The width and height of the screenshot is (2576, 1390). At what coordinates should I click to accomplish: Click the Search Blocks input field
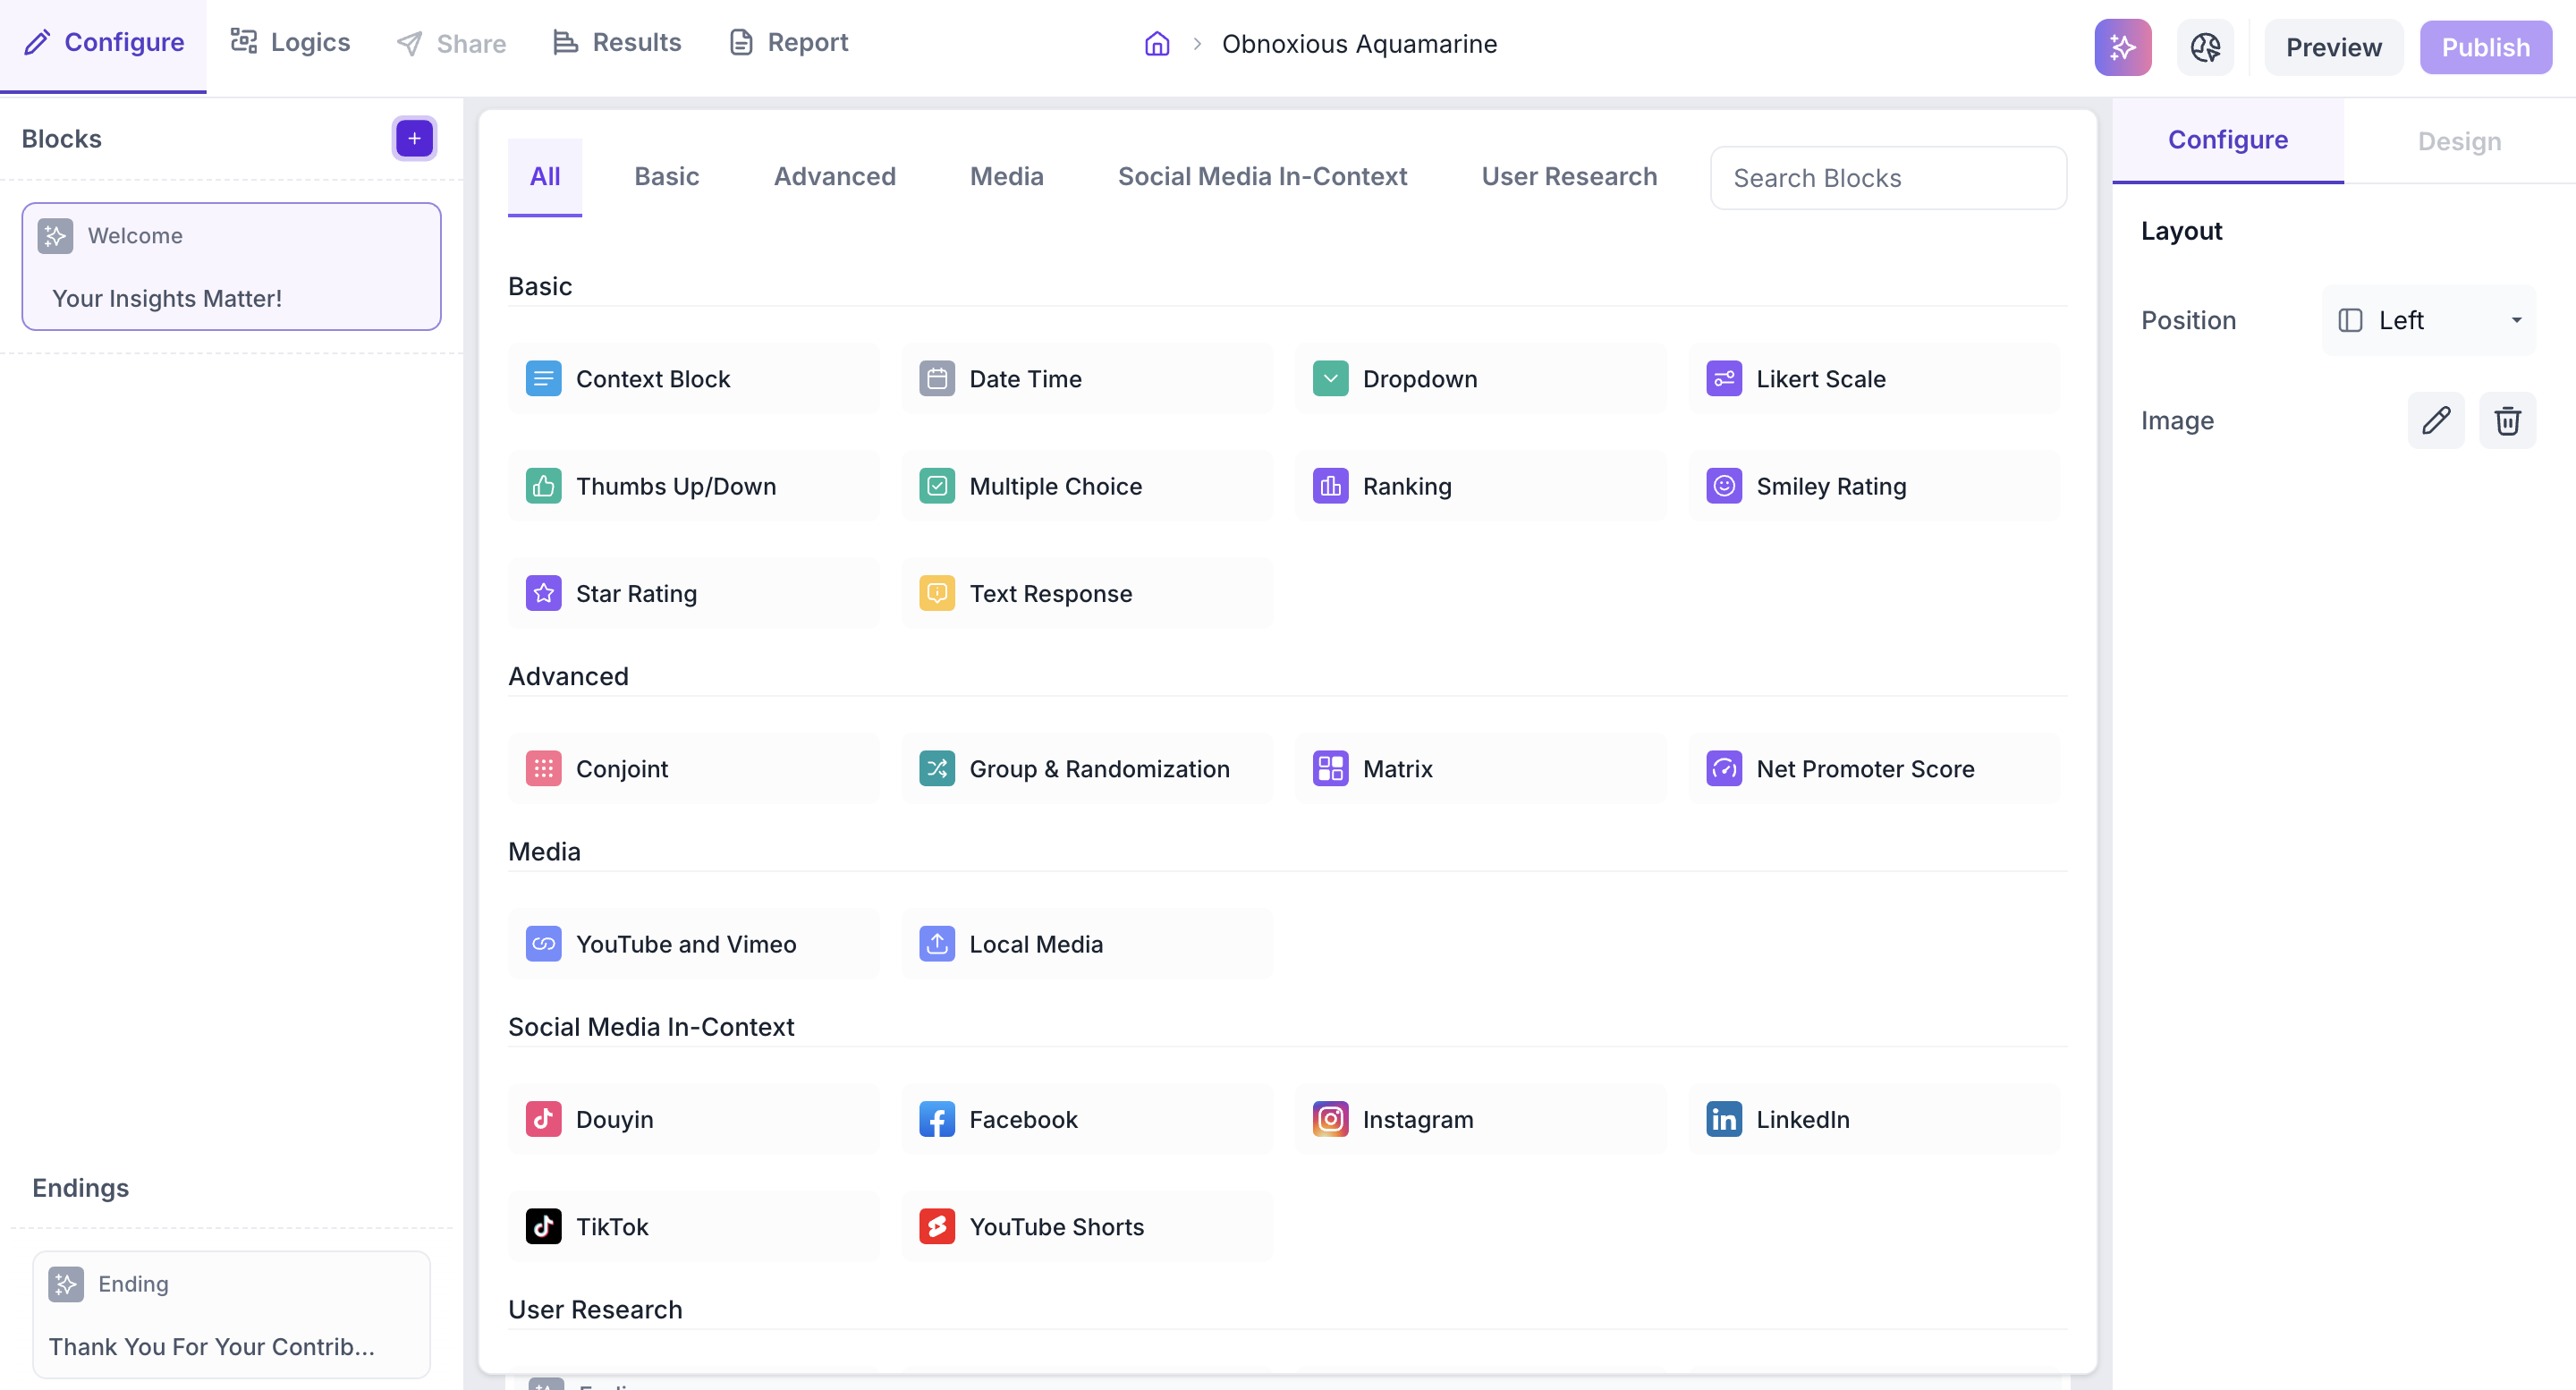pos(1888,178)
